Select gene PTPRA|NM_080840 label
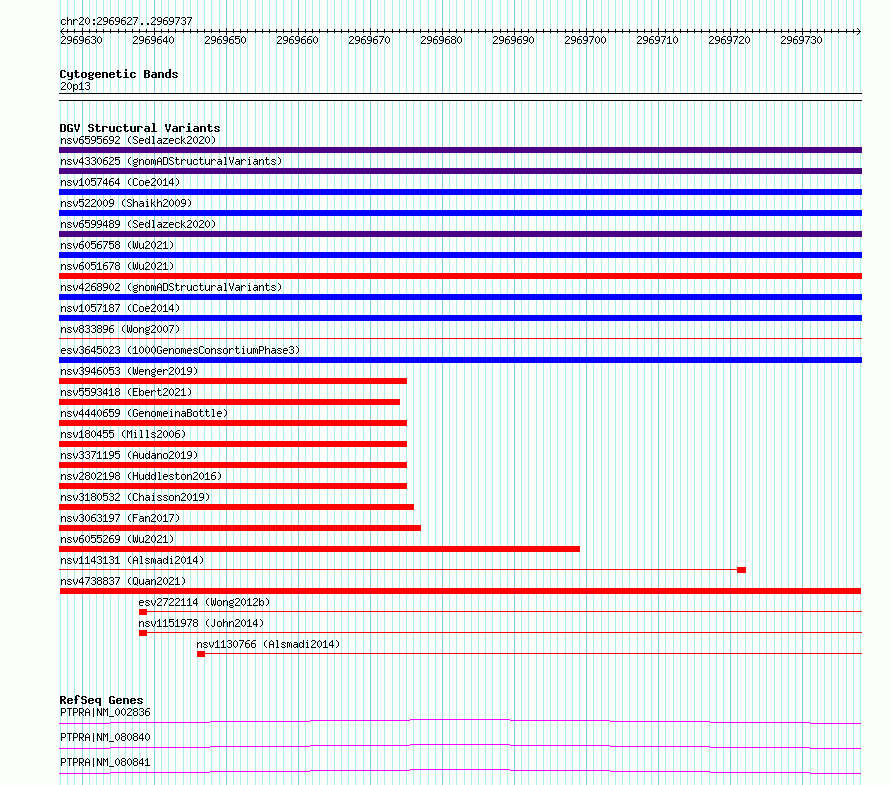This screenshot has width=890, height=785. (105, 737)
